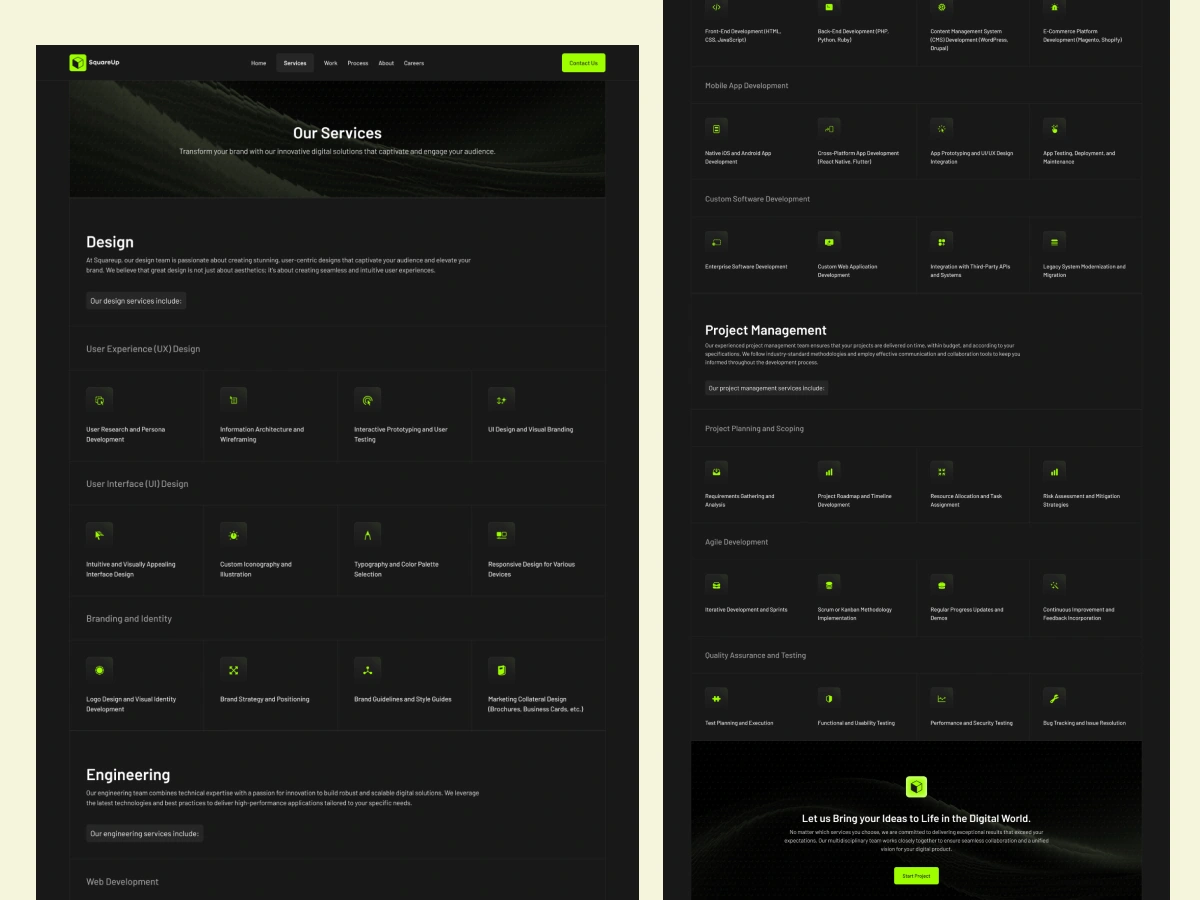
Task: Click the 'Engineering' section heading
Action: (x=128, y=775)
